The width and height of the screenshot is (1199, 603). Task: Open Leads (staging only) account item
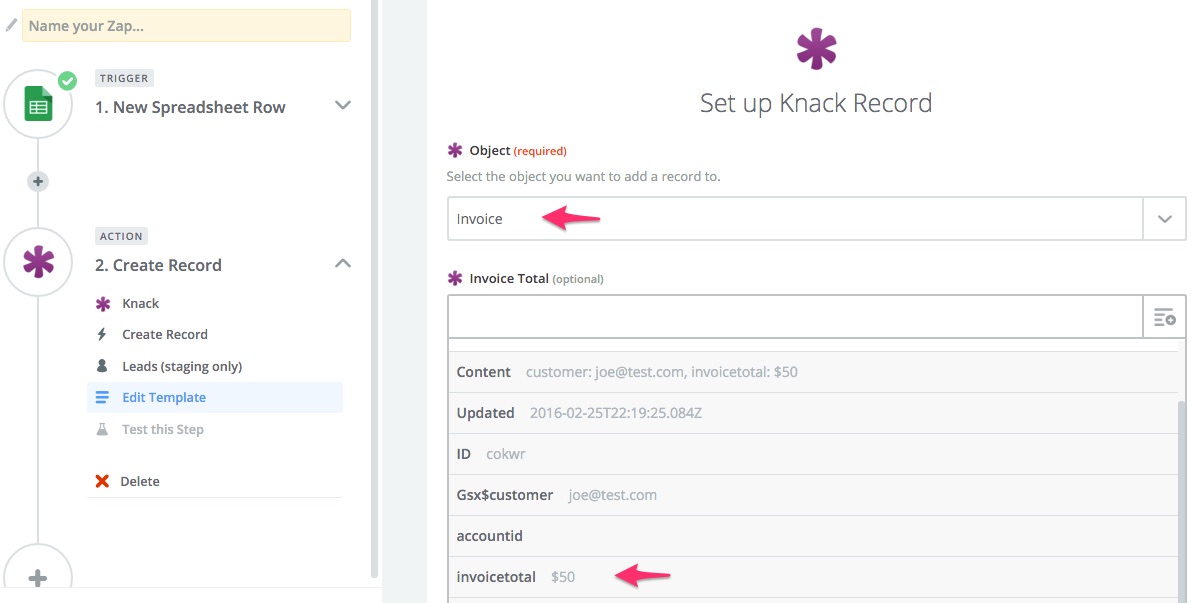click(182, 366)
